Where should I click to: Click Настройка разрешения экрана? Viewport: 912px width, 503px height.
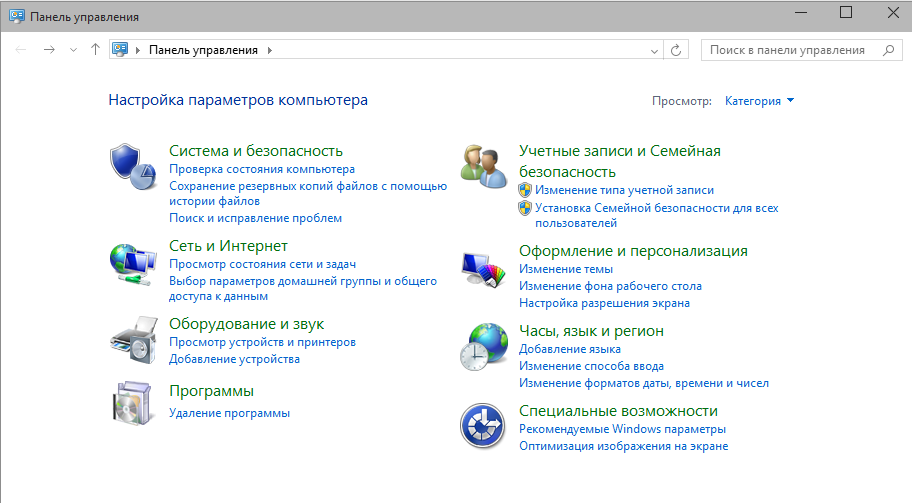click(604, 303)
